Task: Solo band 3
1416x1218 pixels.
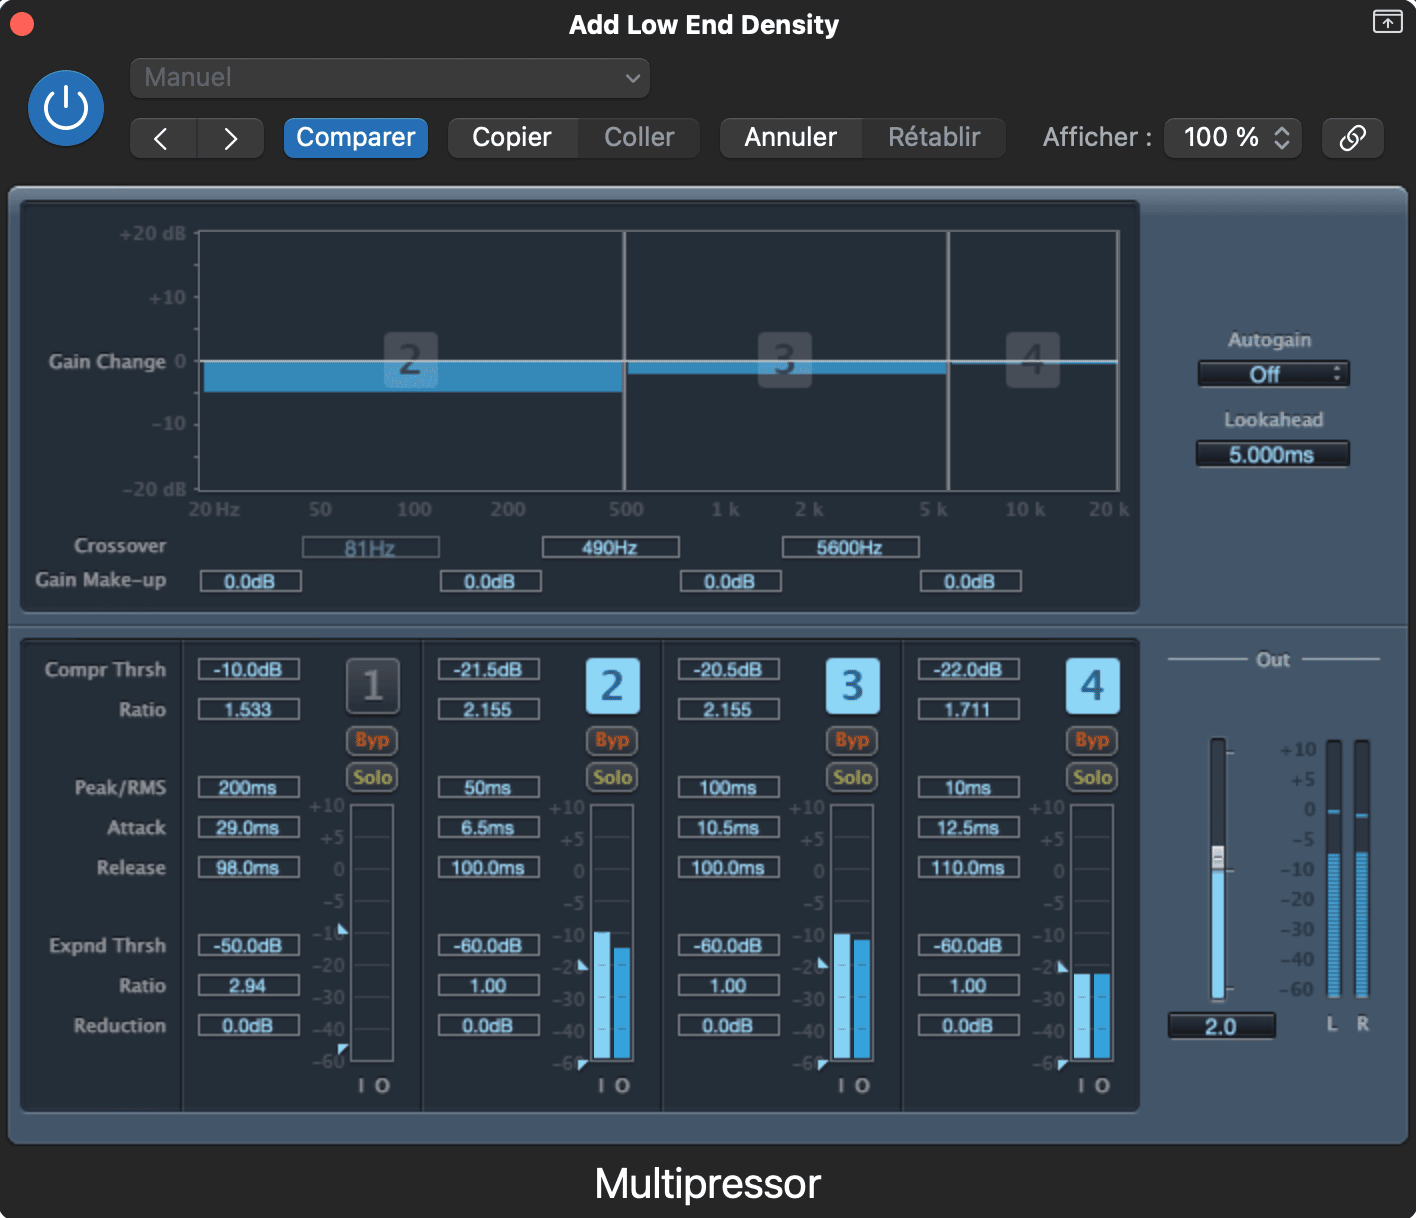Action: pos(852,777)
